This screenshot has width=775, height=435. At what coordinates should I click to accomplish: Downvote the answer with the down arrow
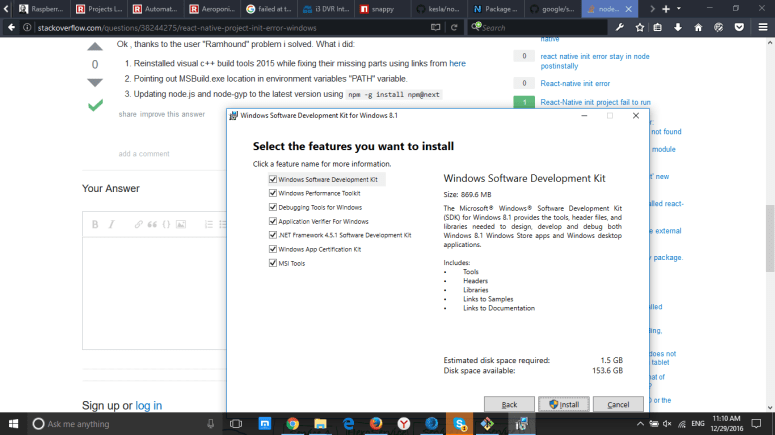(x=95, y=84)
